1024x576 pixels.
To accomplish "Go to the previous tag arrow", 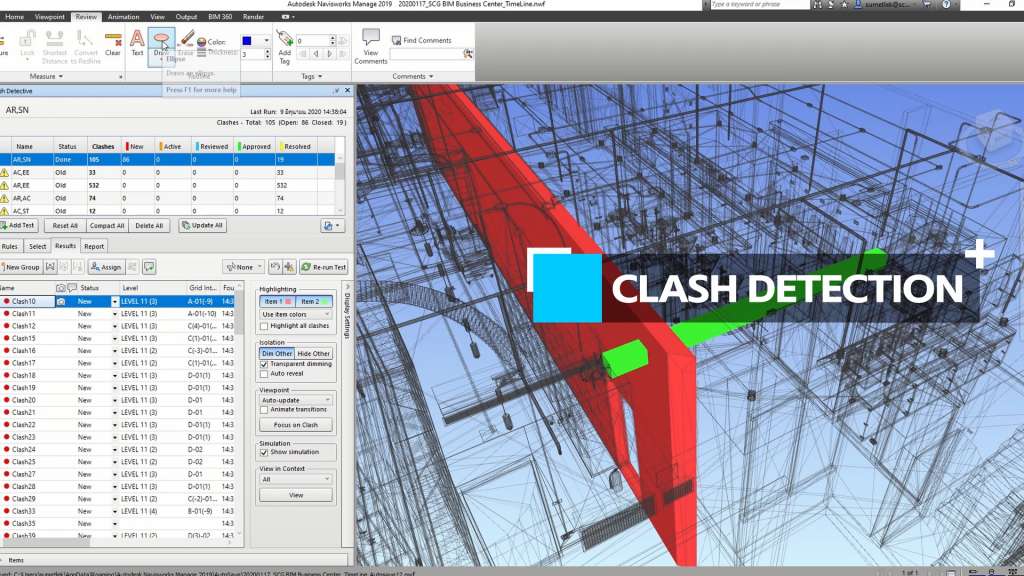I will coord(316,54).
